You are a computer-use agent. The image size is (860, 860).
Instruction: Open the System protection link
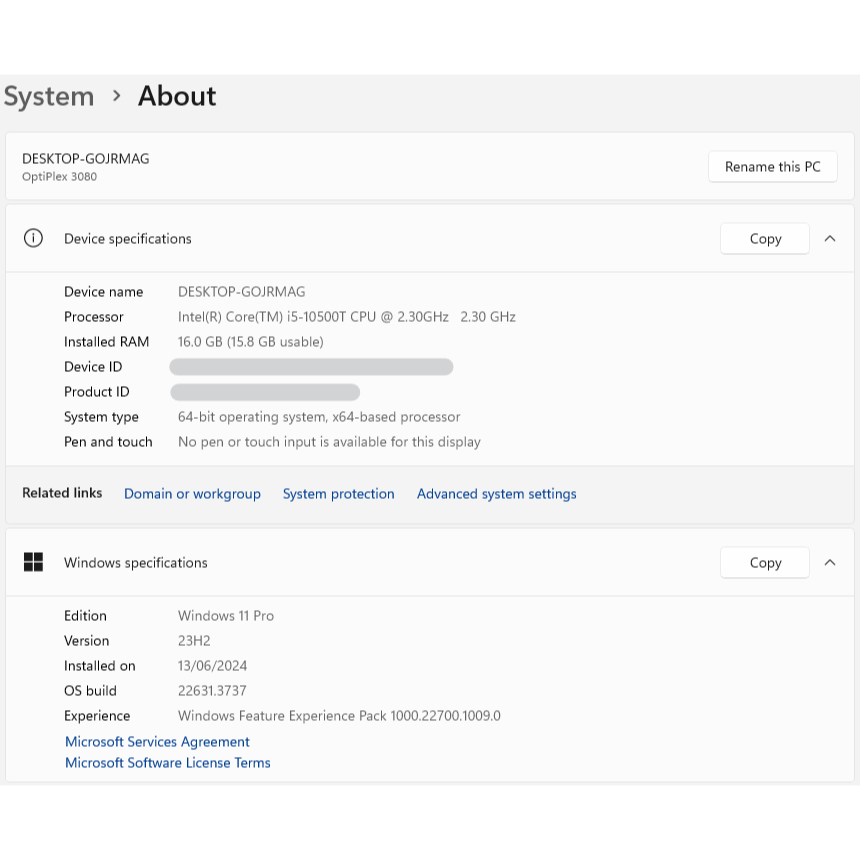pos(338,494)
